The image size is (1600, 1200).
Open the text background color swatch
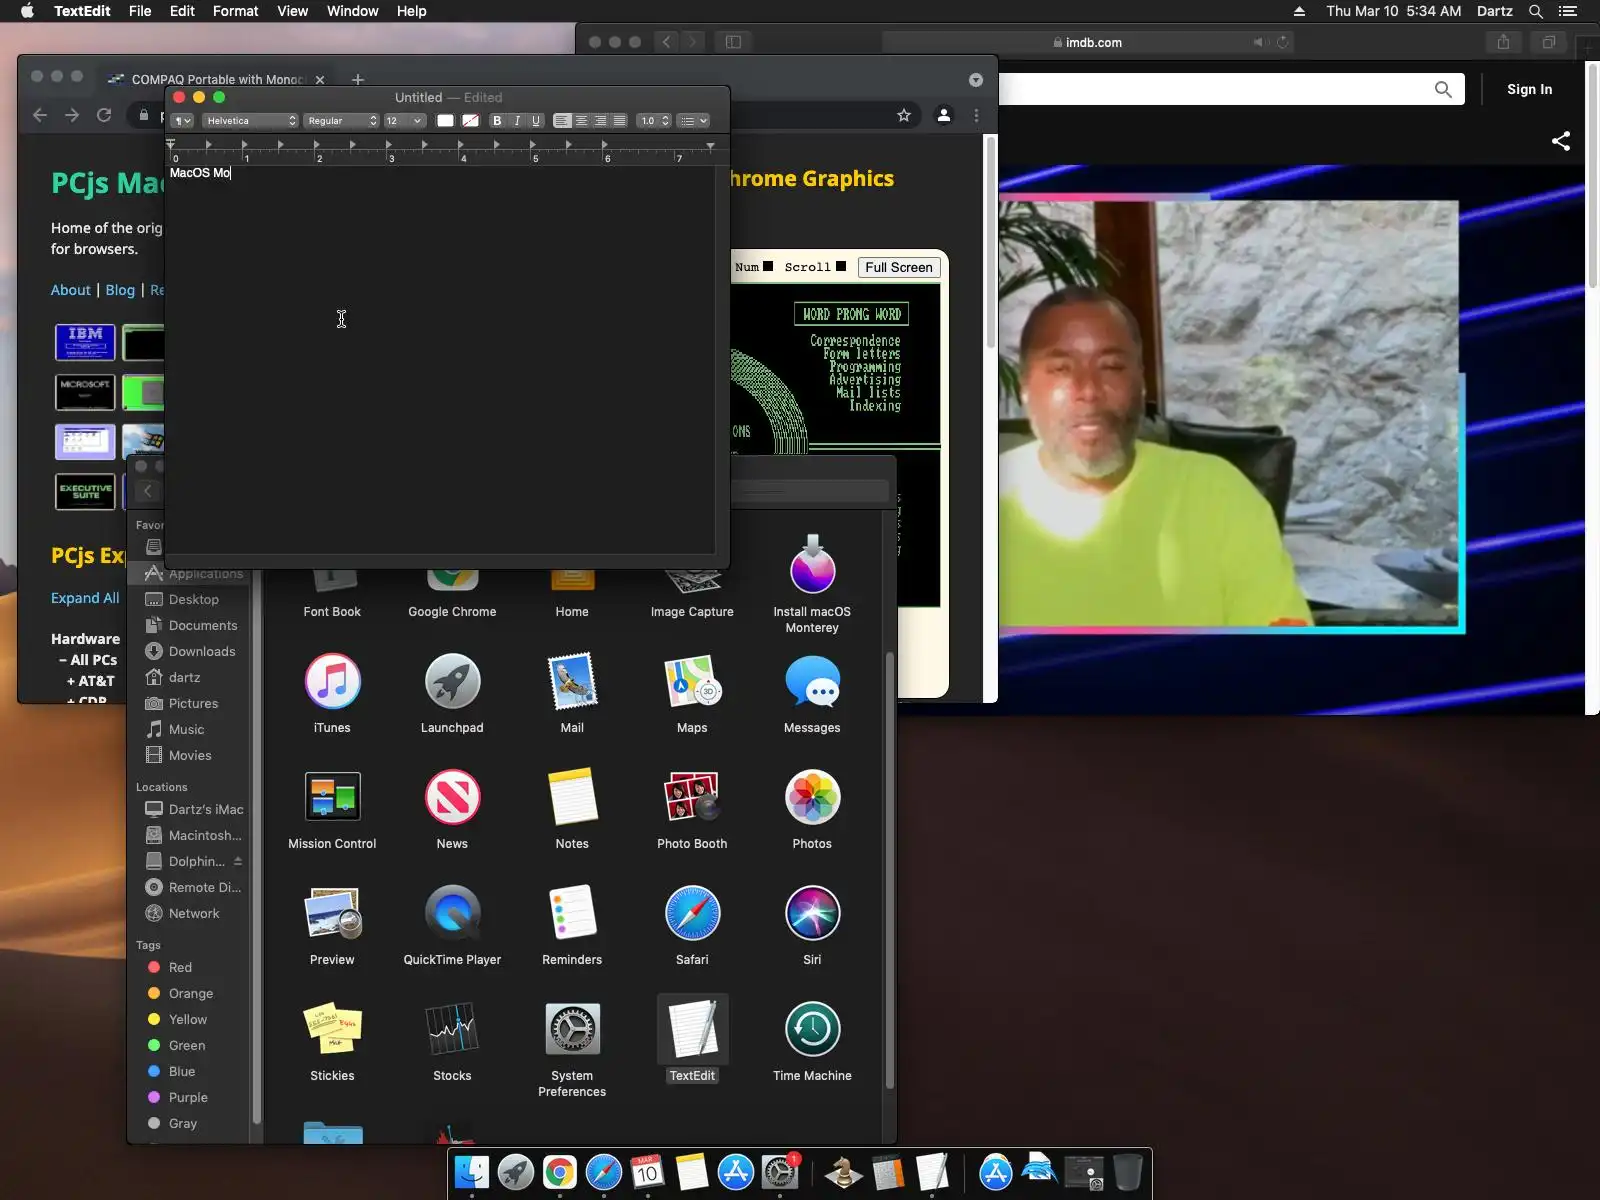point(470,121)
